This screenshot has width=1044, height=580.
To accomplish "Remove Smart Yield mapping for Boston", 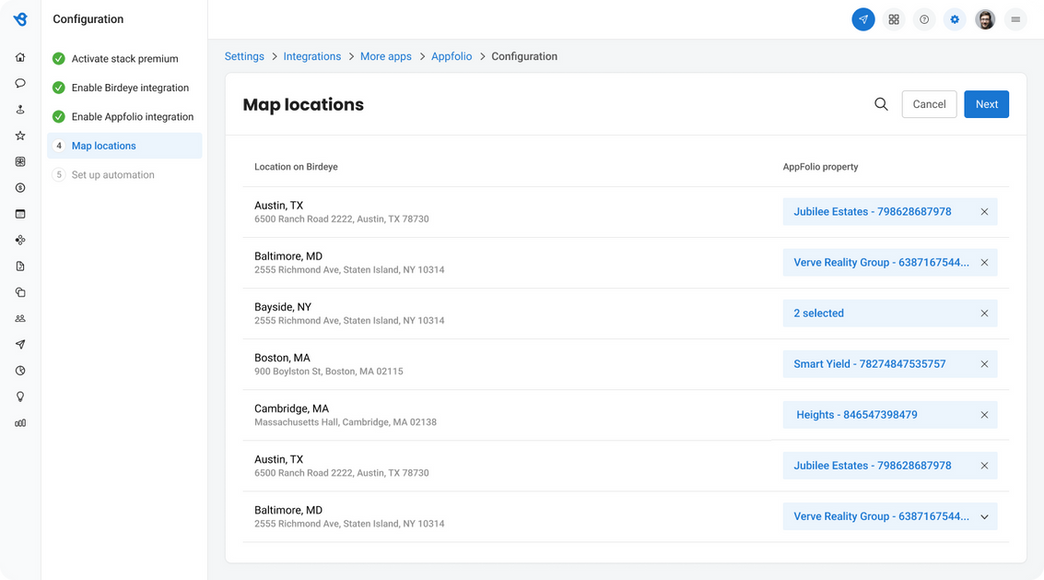I will [x=984, y=364].
